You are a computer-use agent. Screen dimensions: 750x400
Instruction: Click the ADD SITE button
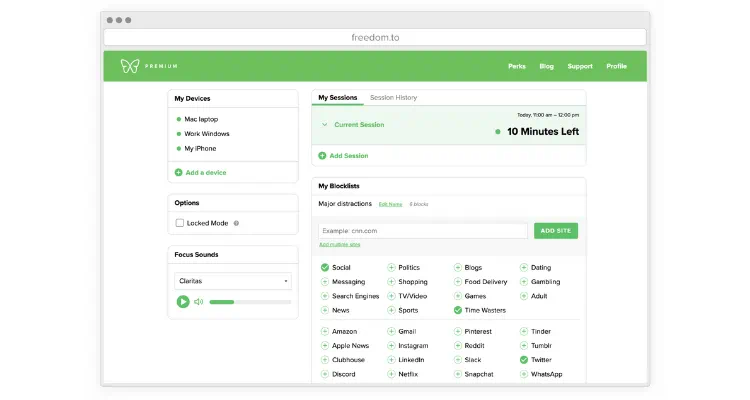556,231
